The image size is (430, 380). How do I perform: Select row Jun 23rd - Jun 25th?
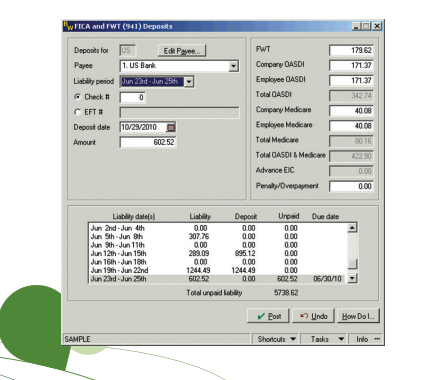(218, 279)
